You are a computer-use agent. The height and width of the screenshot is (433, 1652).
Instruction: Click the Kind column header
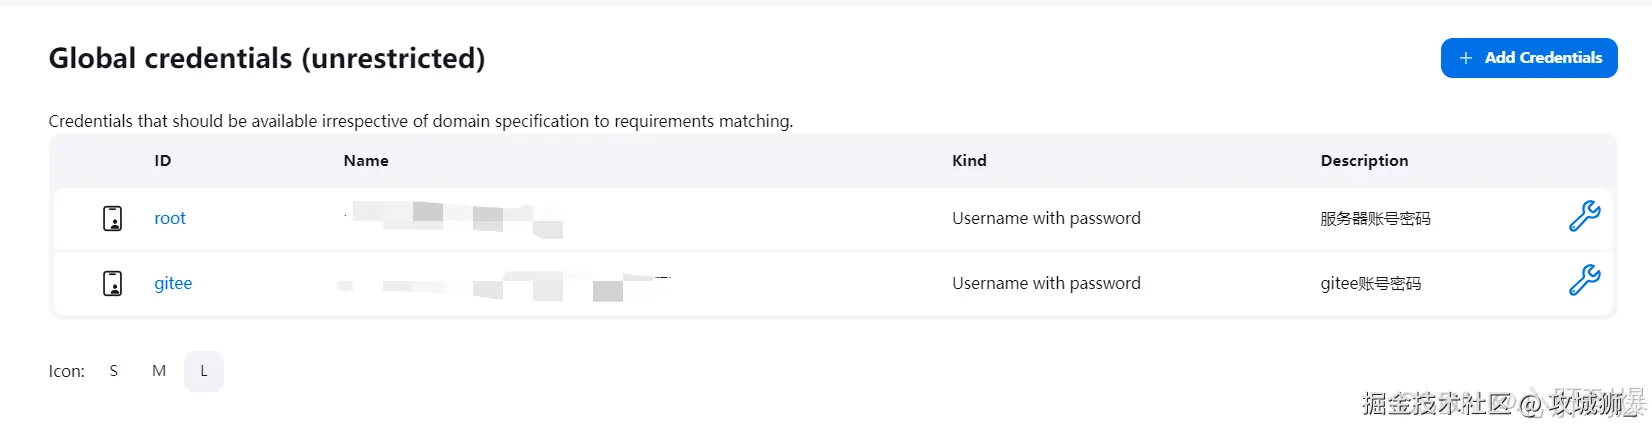coord(969,160)
